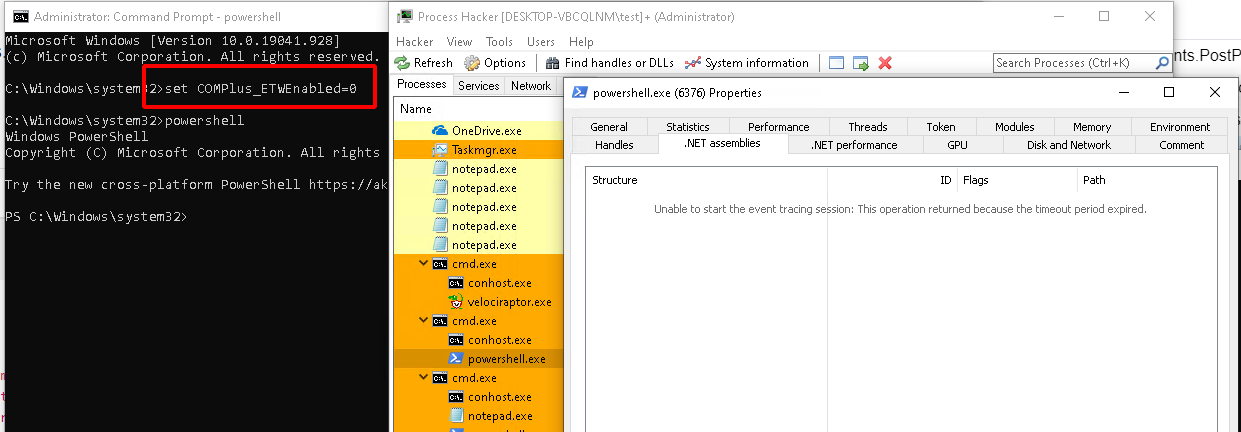The image size is (1241, 432).
Task: Click the find window and thread icon
Action: [x=860, y=63]
